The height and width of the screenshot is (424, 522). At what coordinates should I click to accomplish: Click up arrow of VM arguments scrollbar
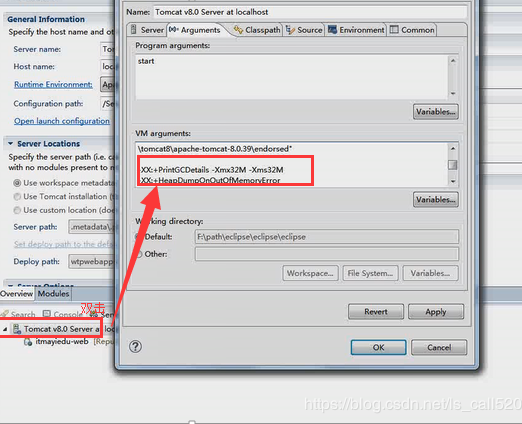click(x=453, y=148)
